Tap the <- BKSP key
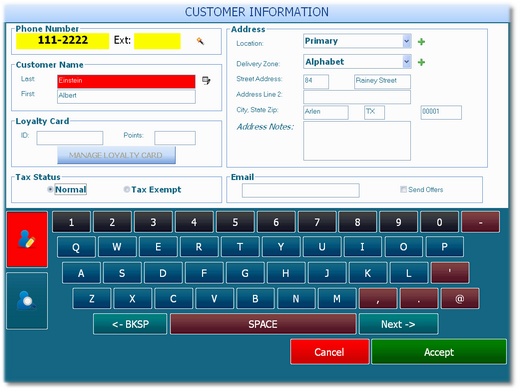 point(130,324)
